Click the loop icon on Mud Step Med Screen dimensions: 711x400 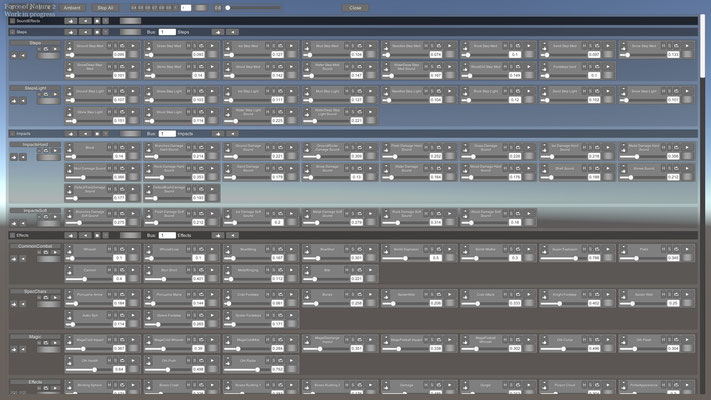coord(360,46)
